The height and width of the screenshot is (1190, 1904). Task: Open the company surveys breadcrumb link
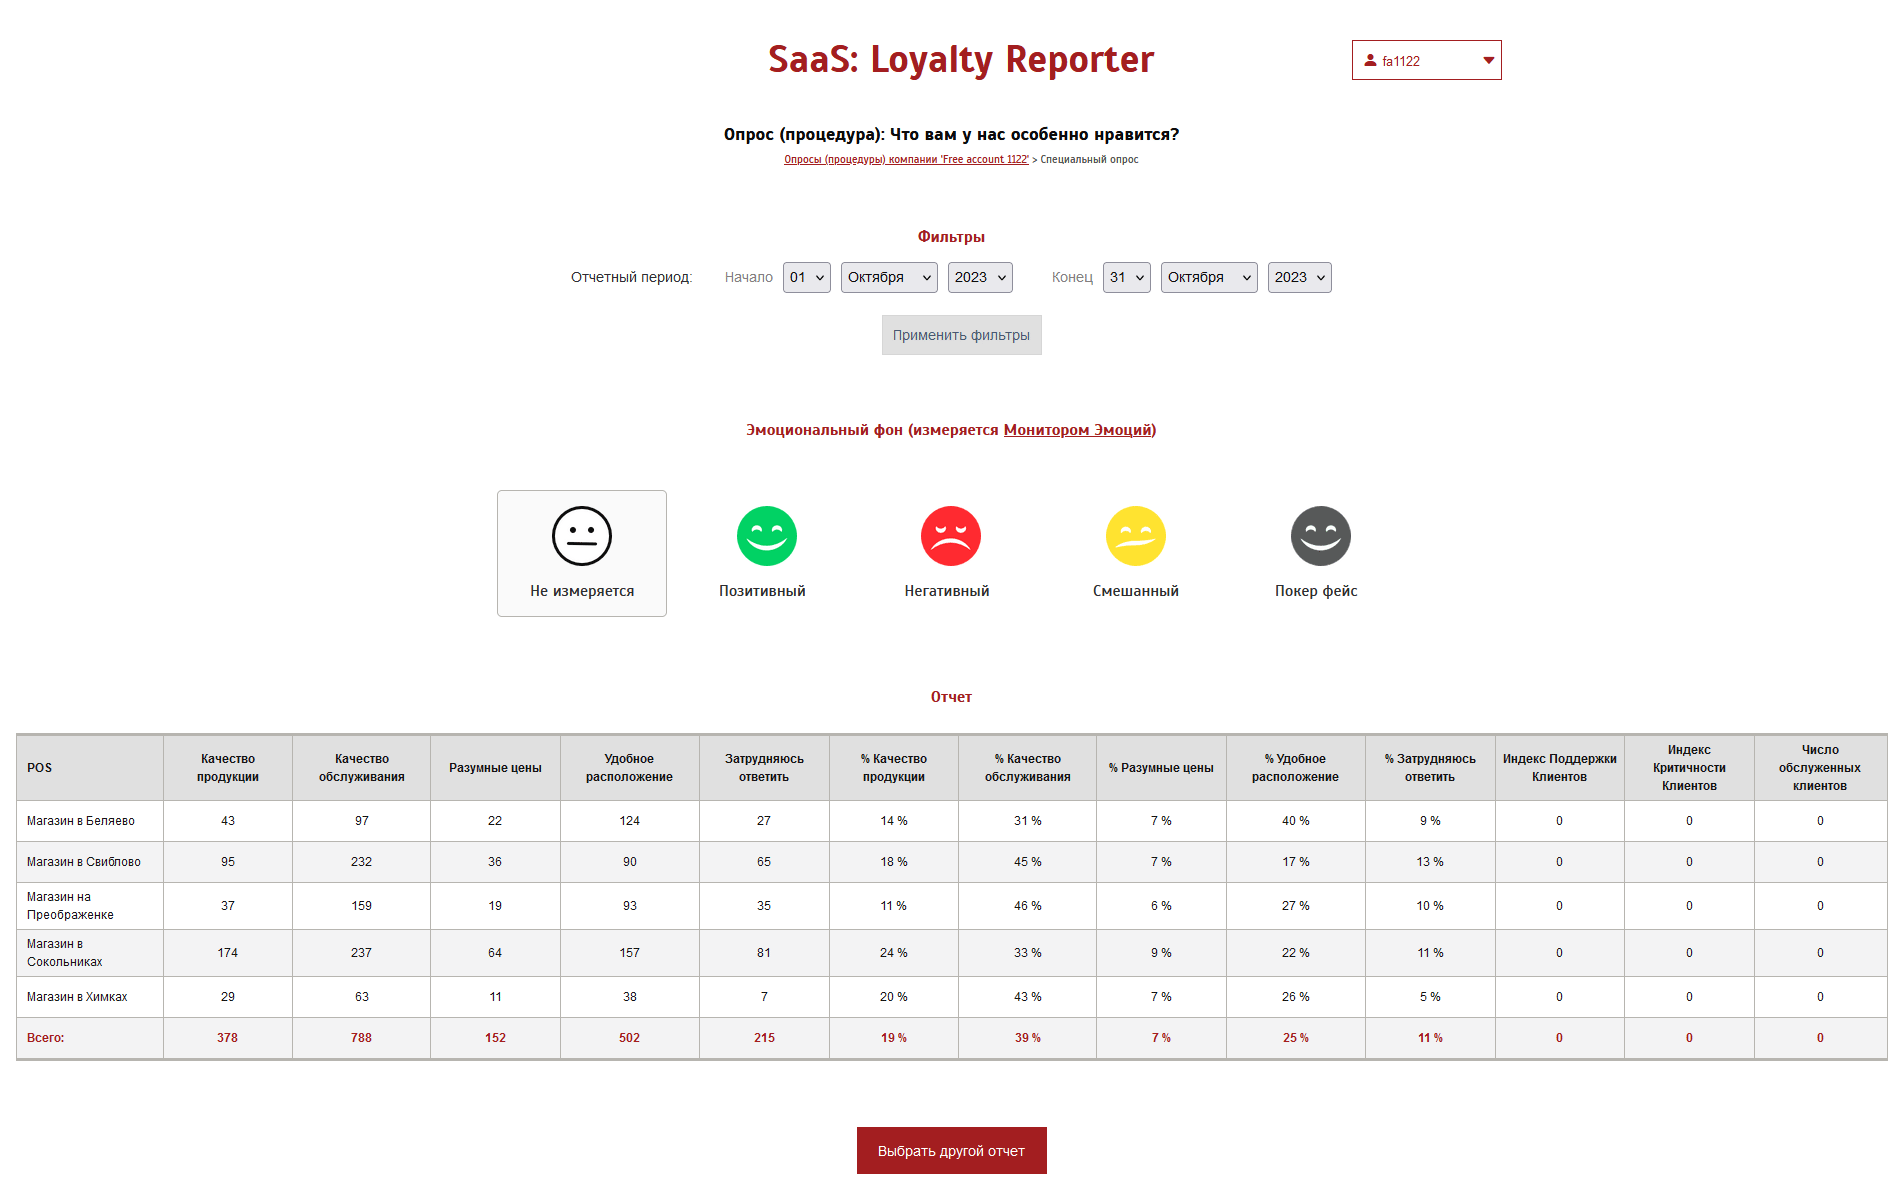(906, 160)
